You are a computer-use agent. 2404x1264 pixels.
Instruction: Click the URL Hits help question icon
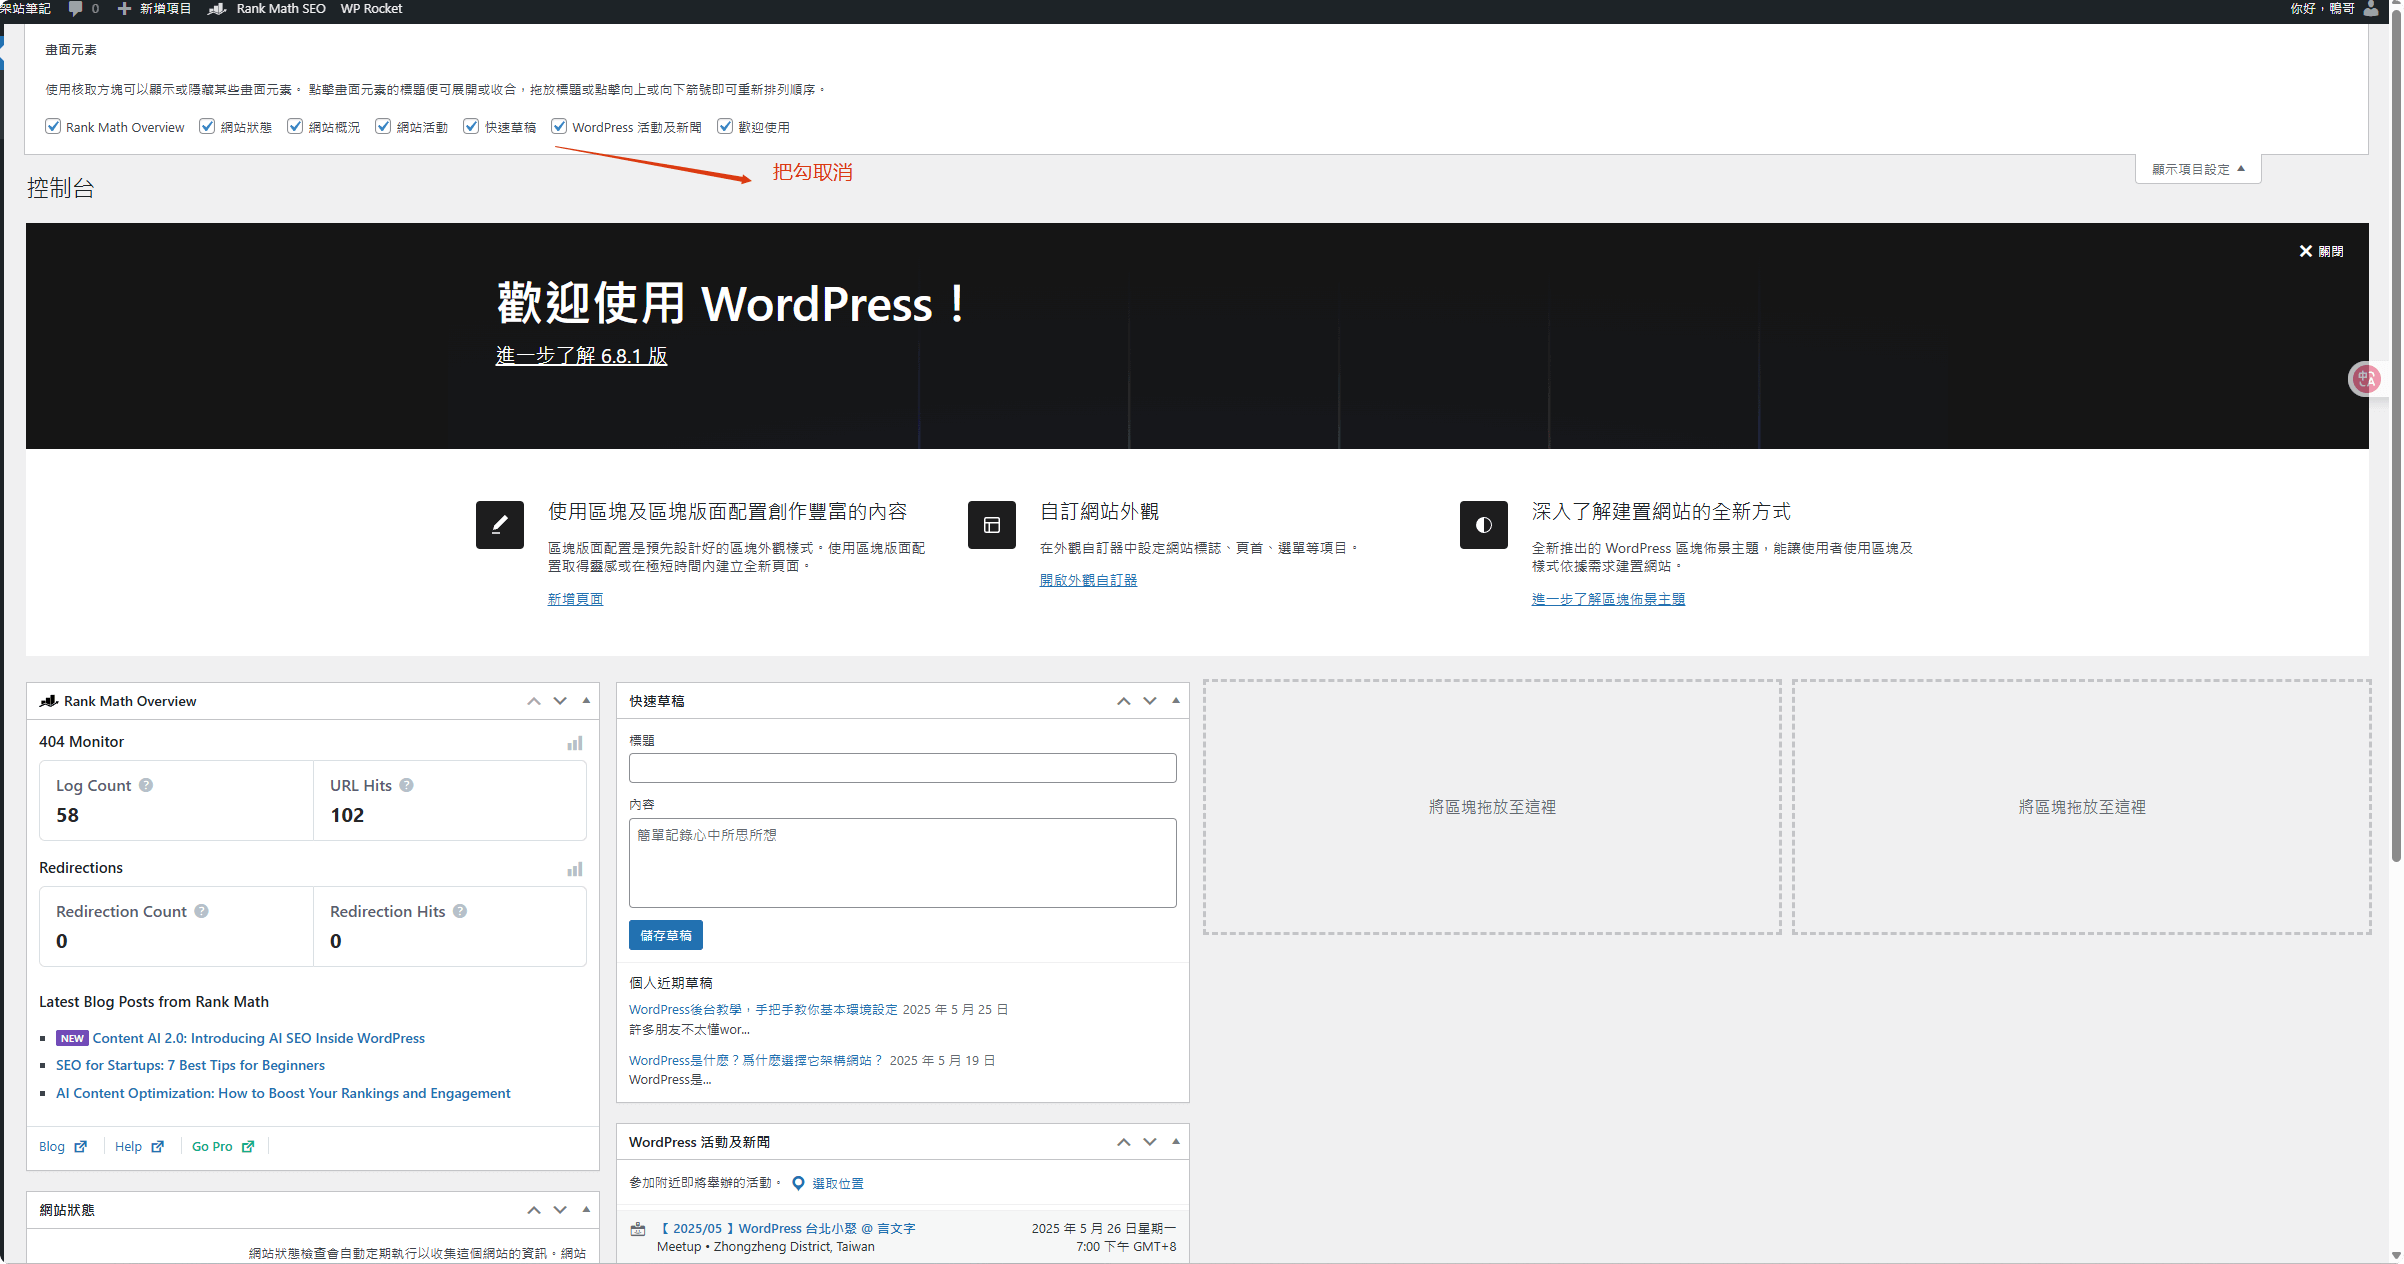(406, 785)
